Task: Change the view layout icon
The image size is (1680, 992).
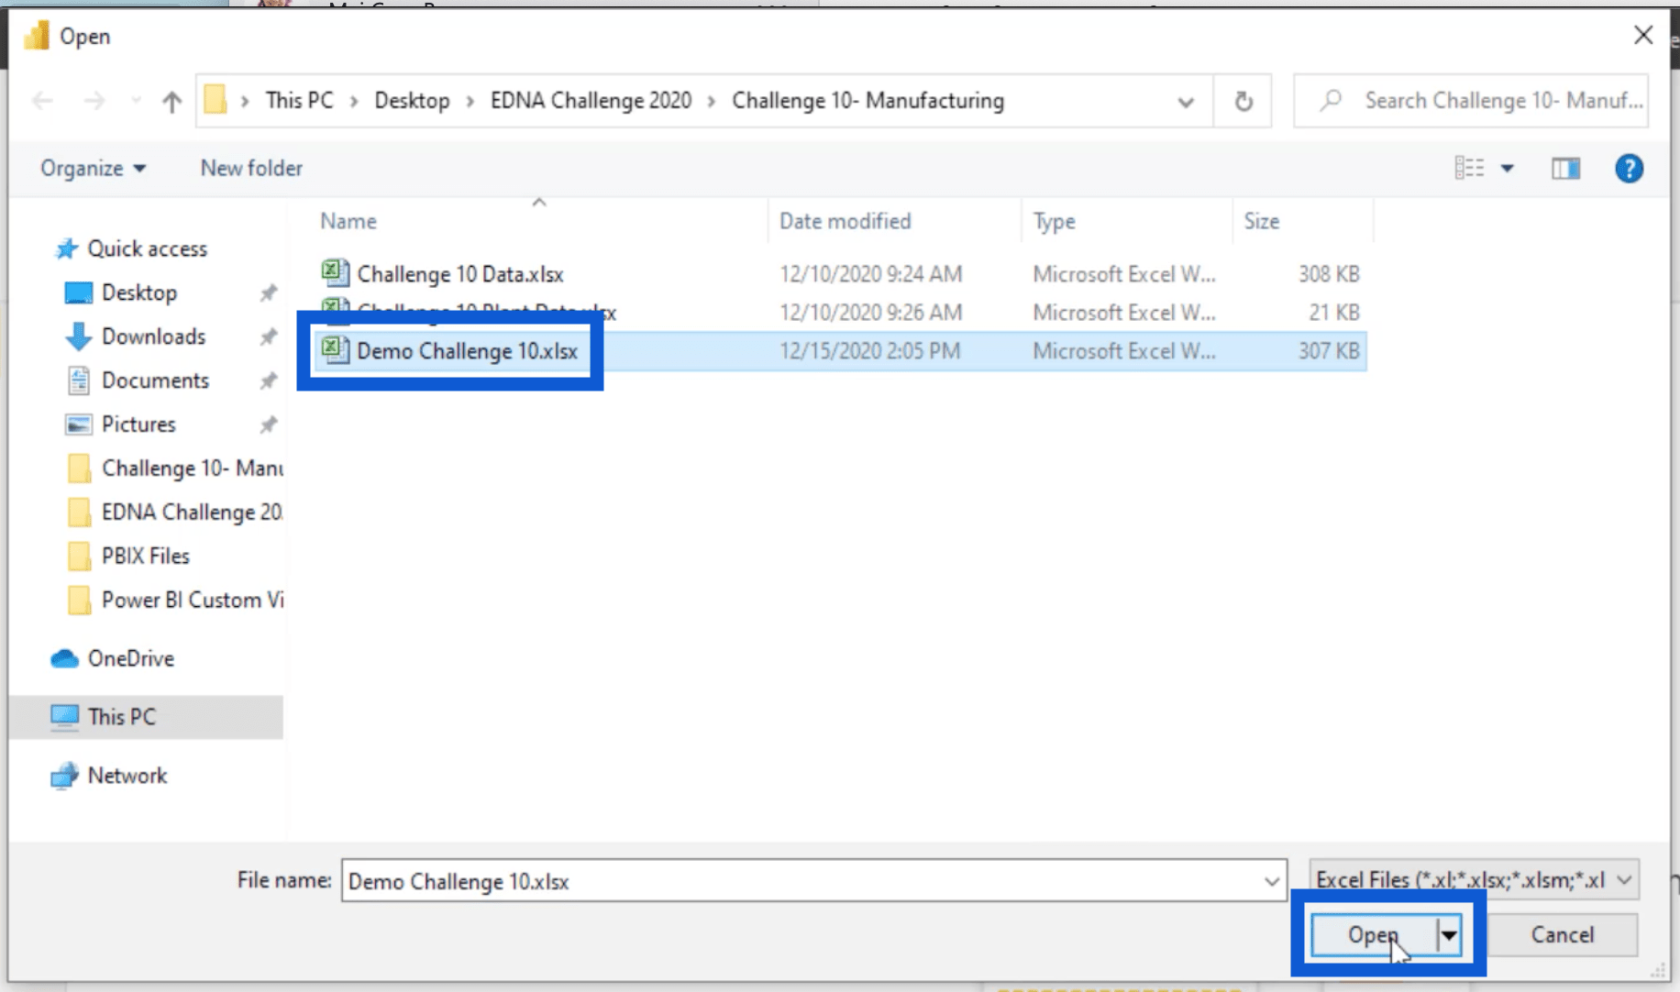Action: pyautogui.click(x=1469, y=168)
